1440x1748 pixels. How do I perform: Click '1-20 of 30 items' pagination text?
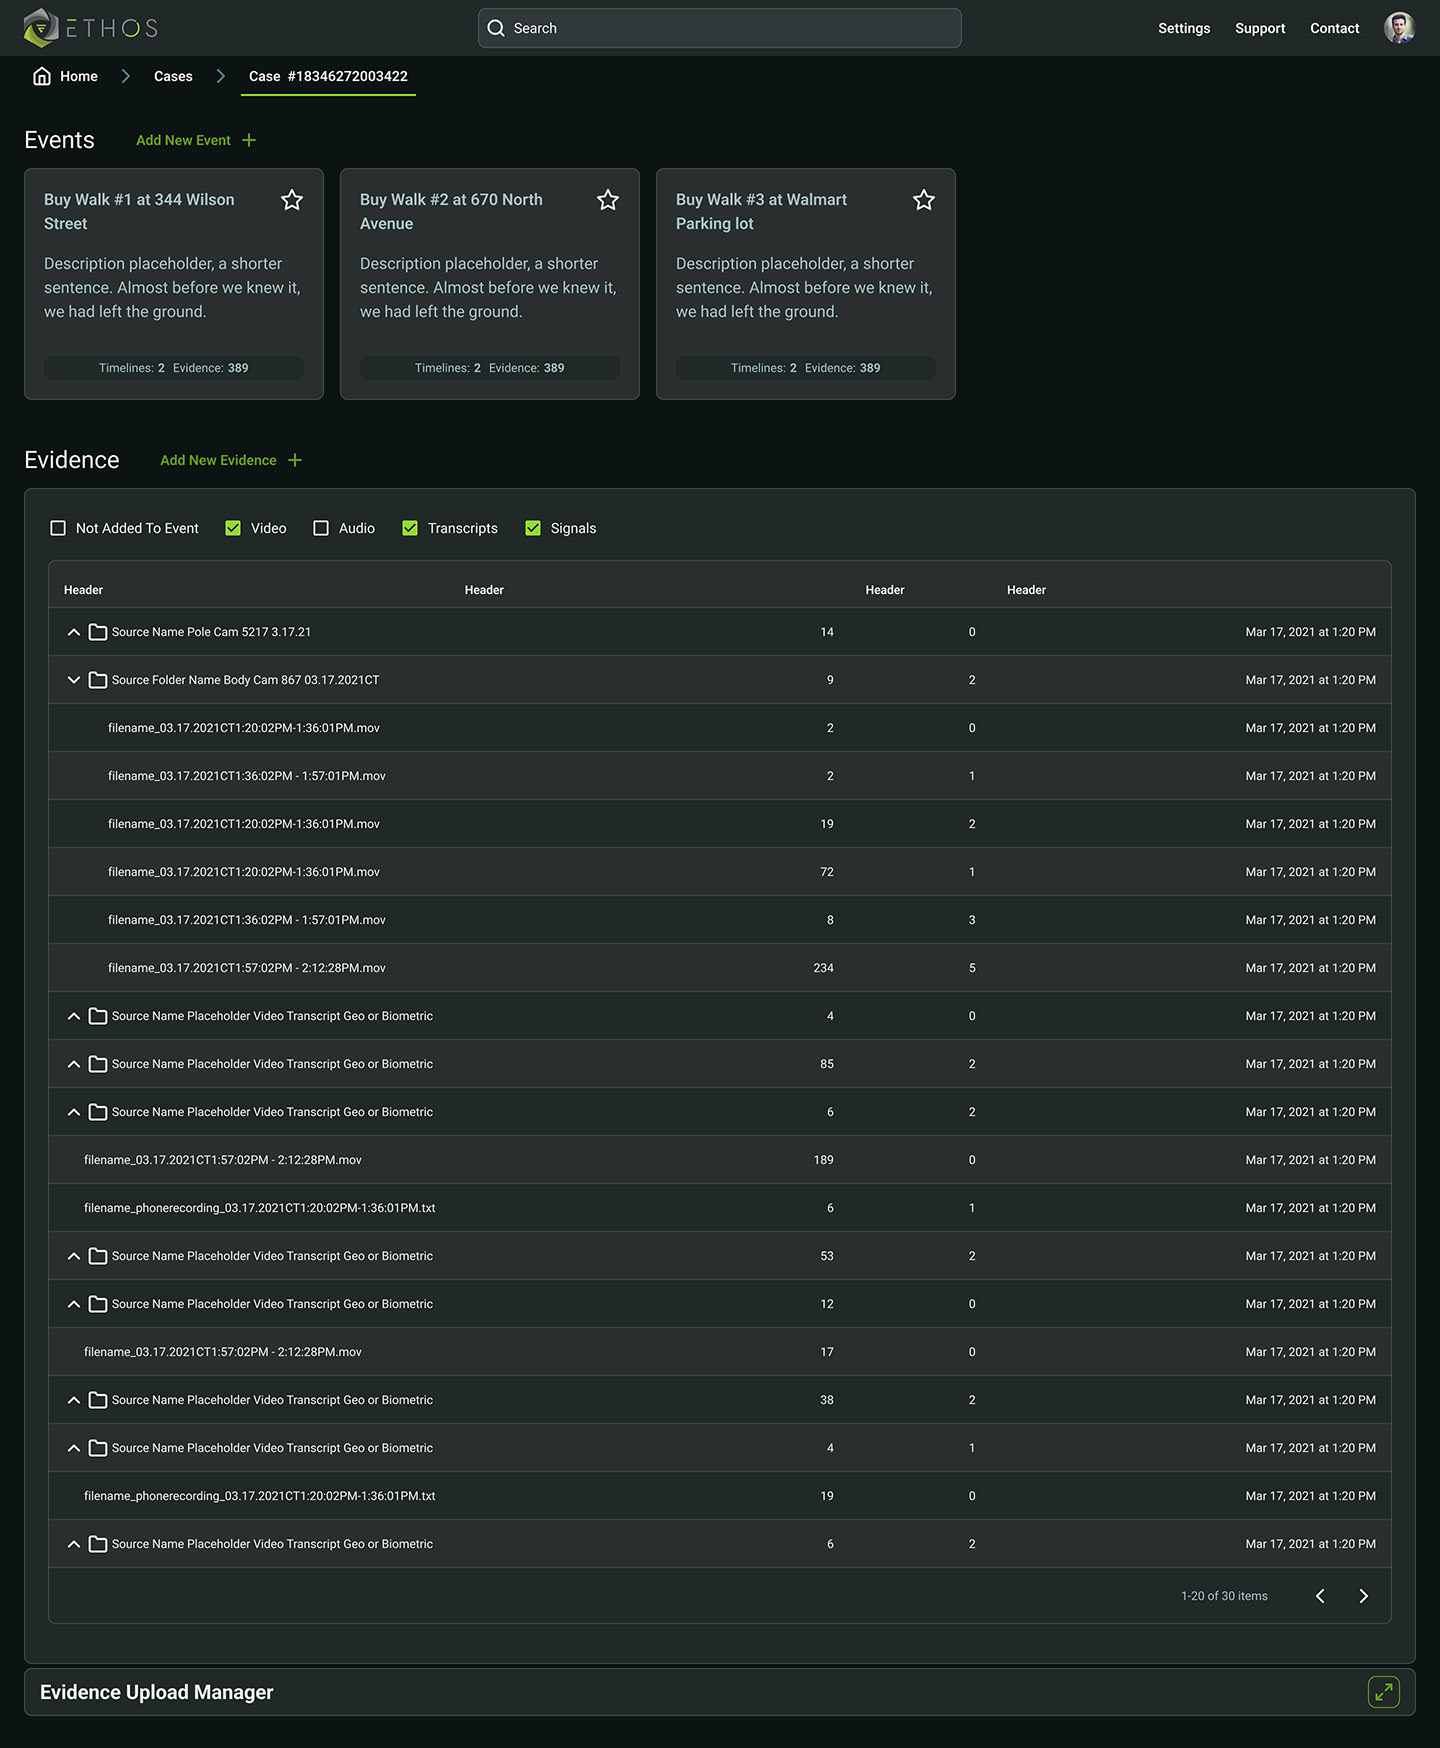tap(1224, 1596)
